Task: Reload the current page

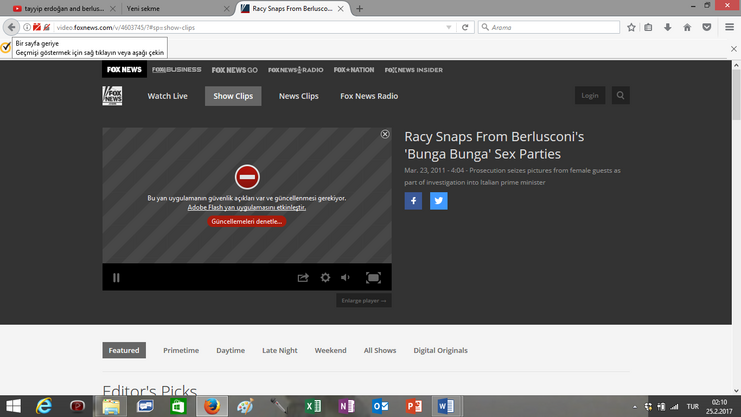Action: click(x=465, y=27)
